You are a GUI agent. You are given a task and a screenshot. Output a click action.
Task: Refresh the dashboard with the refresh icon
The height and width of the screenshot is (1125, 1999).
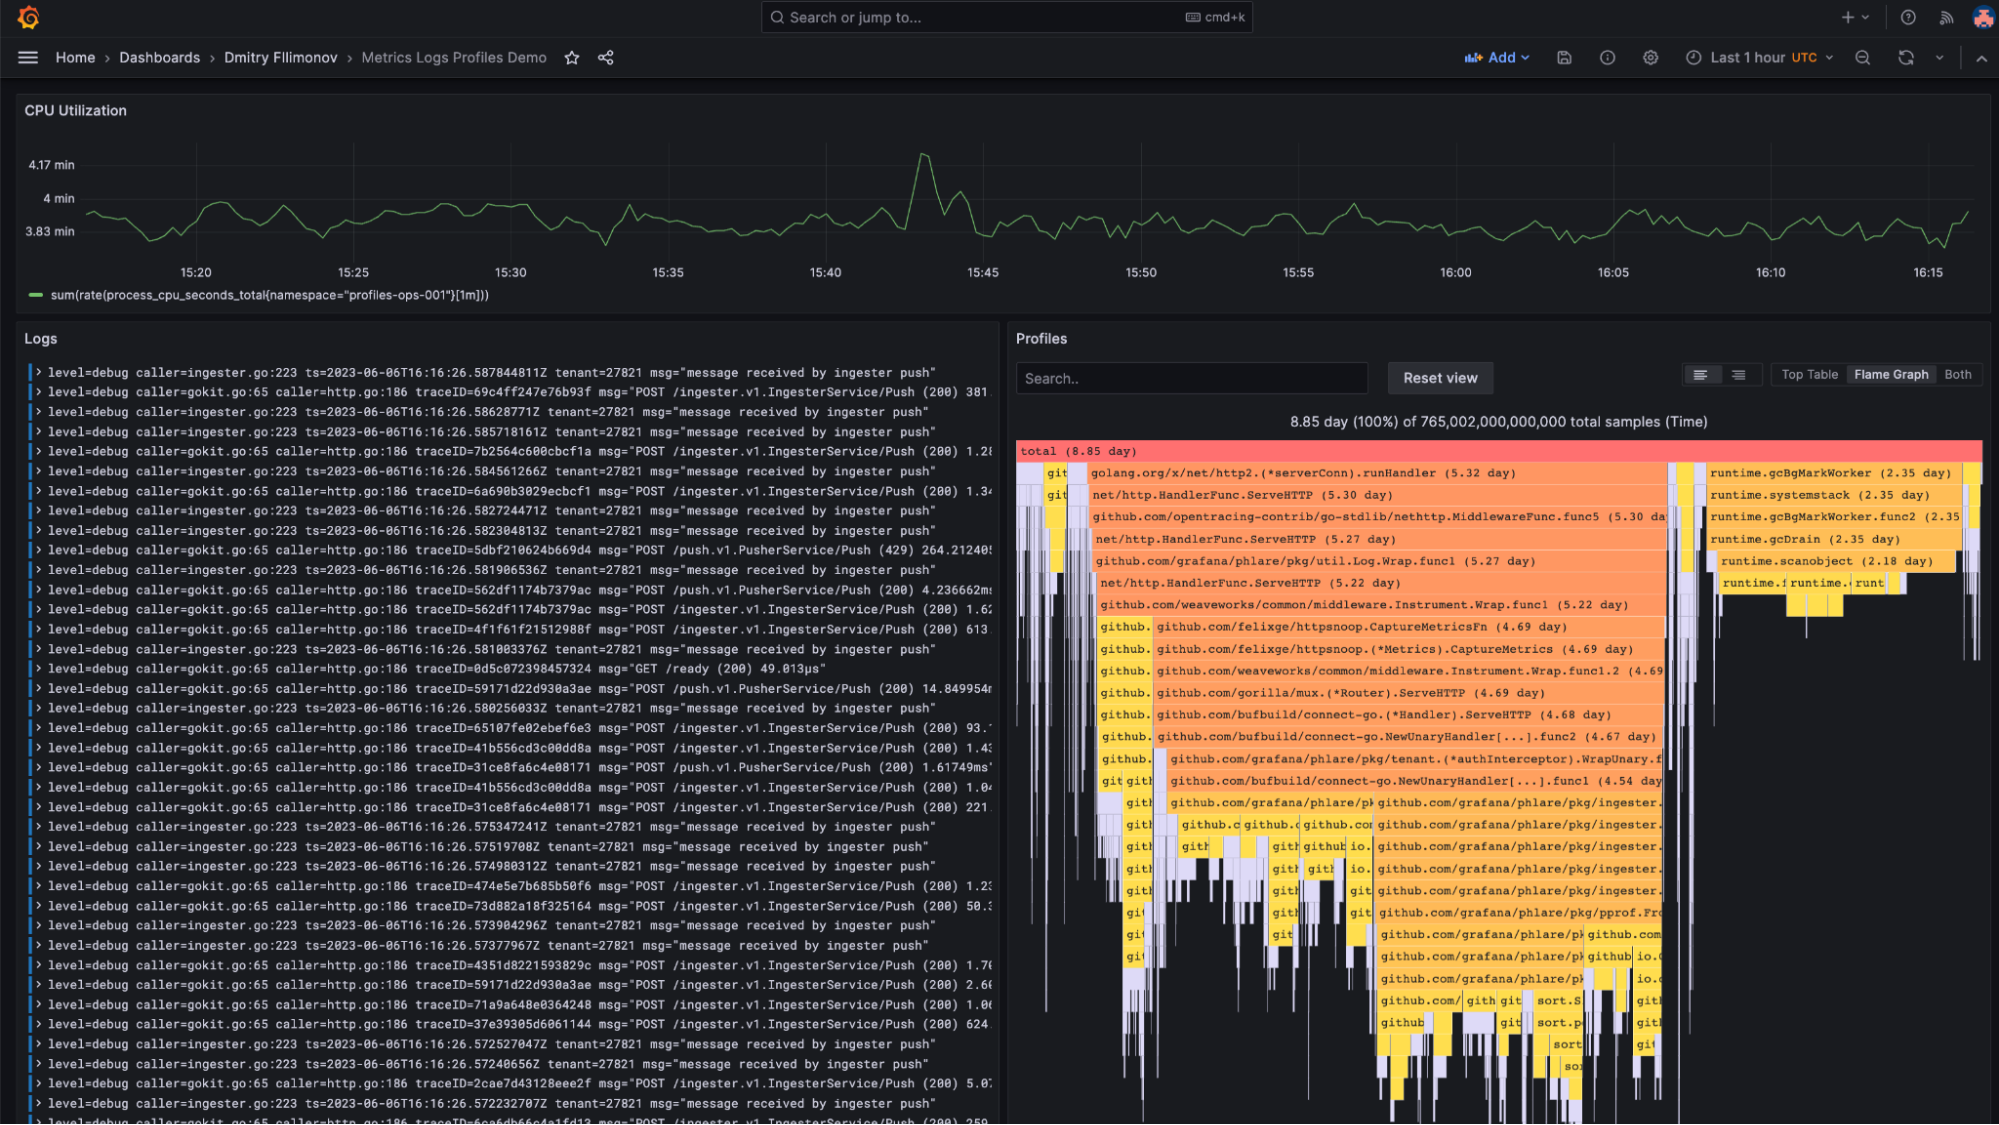click(1904, 57)
